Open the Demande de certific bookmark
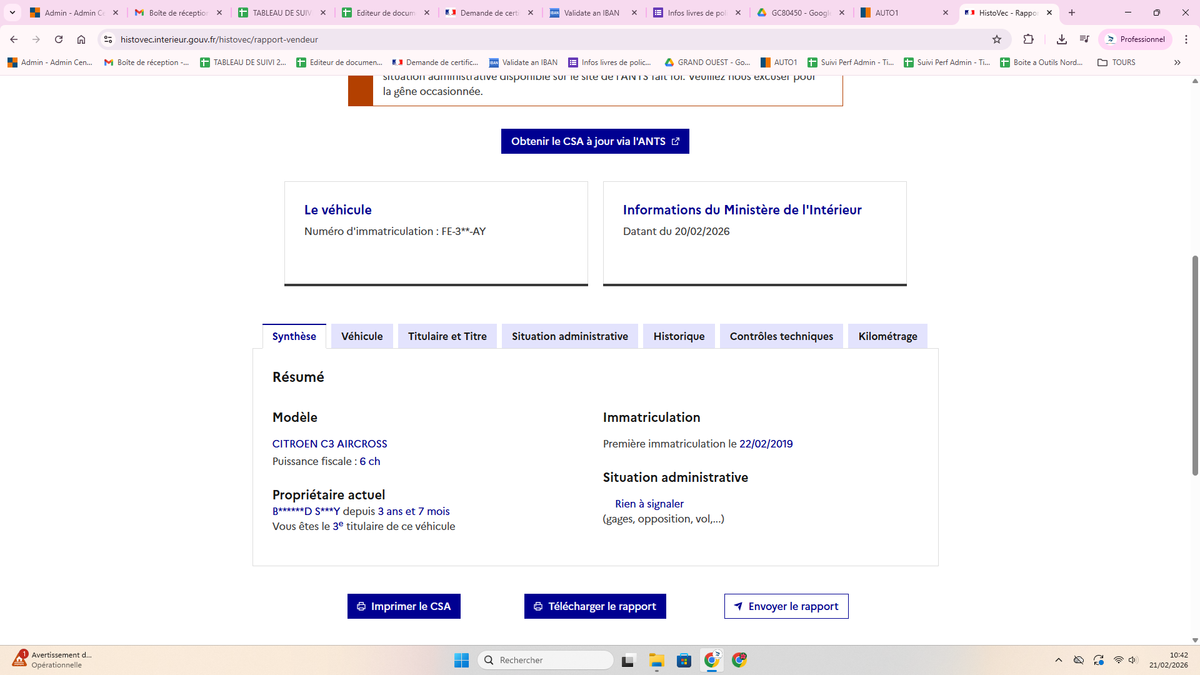Screen dimensions: 1200x675 point(435,62)
